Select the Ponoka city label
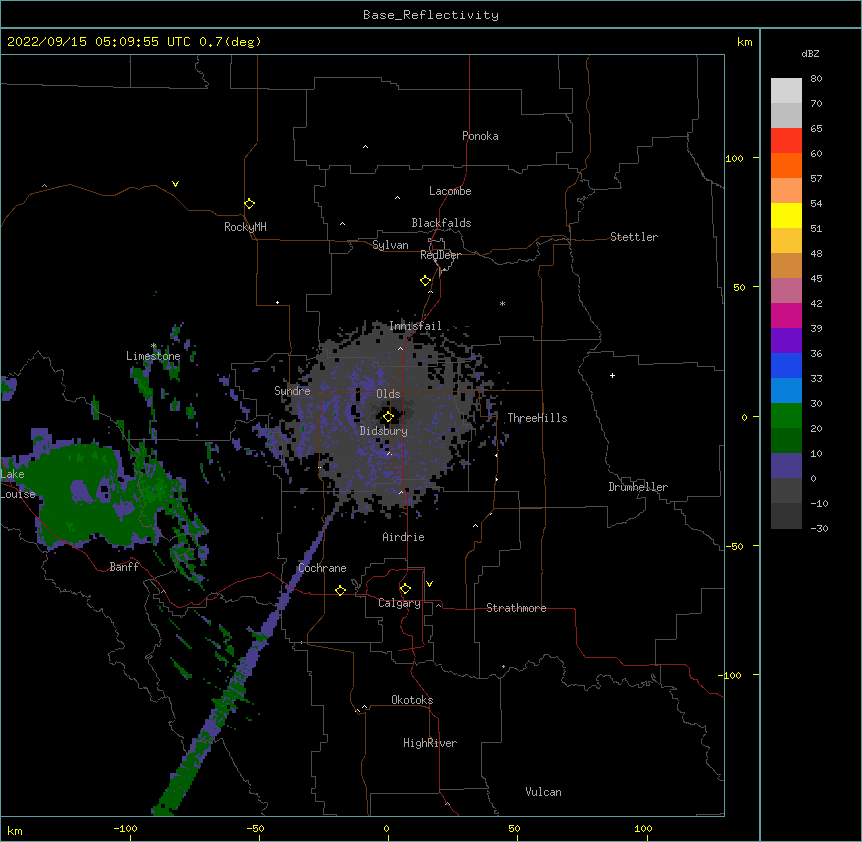 [x=480, y=136]
